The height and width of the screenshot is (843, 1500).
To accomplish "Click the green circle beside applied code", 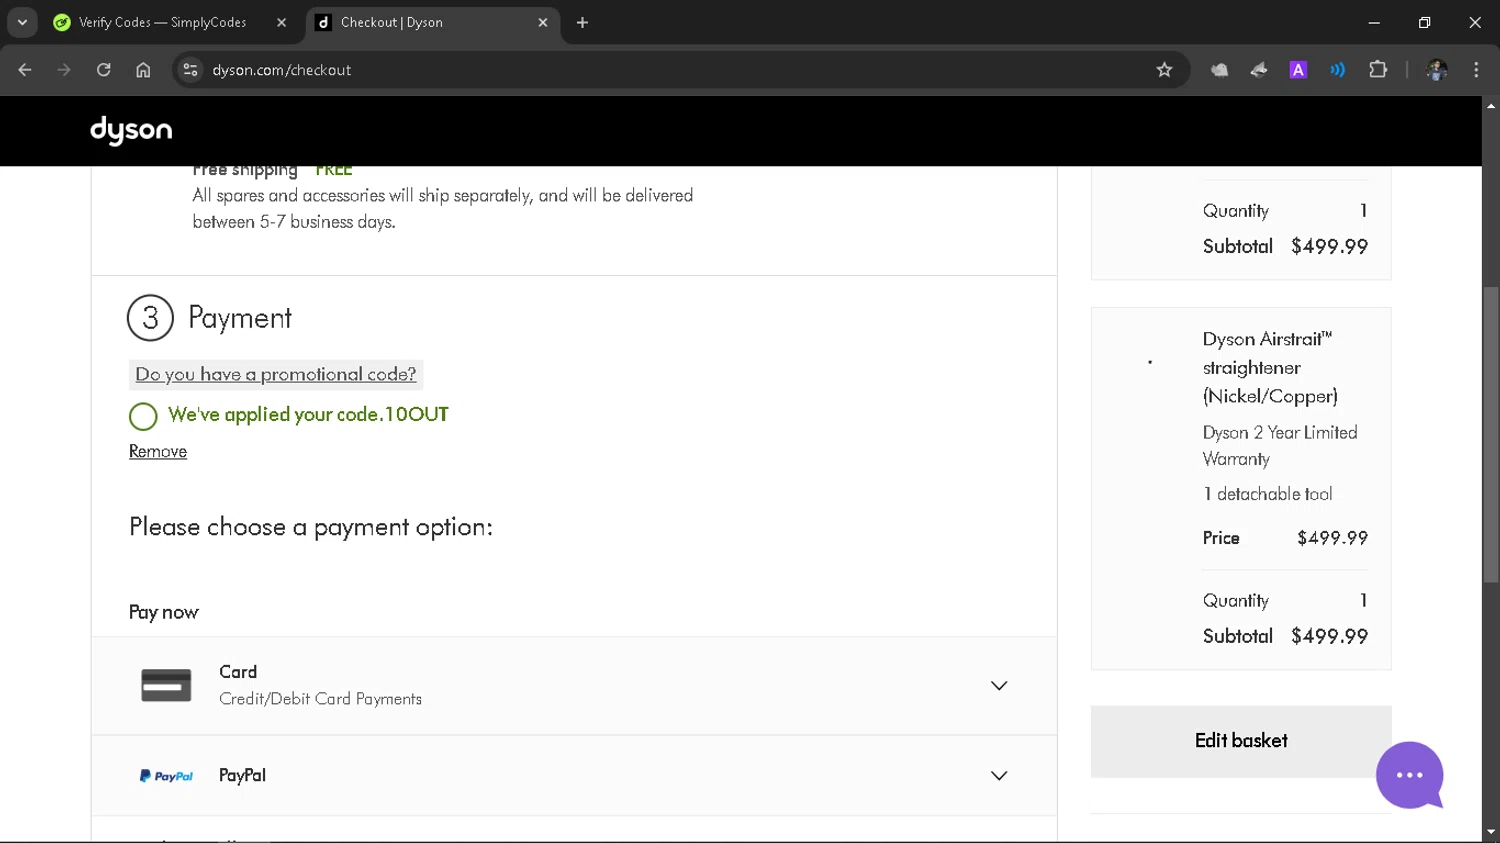I will click(x=143, y=416).
